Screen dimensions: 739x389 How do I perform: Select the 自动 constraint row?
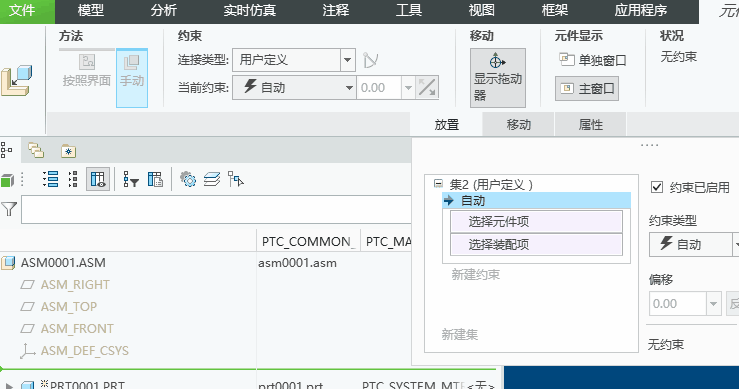(536, 200)
